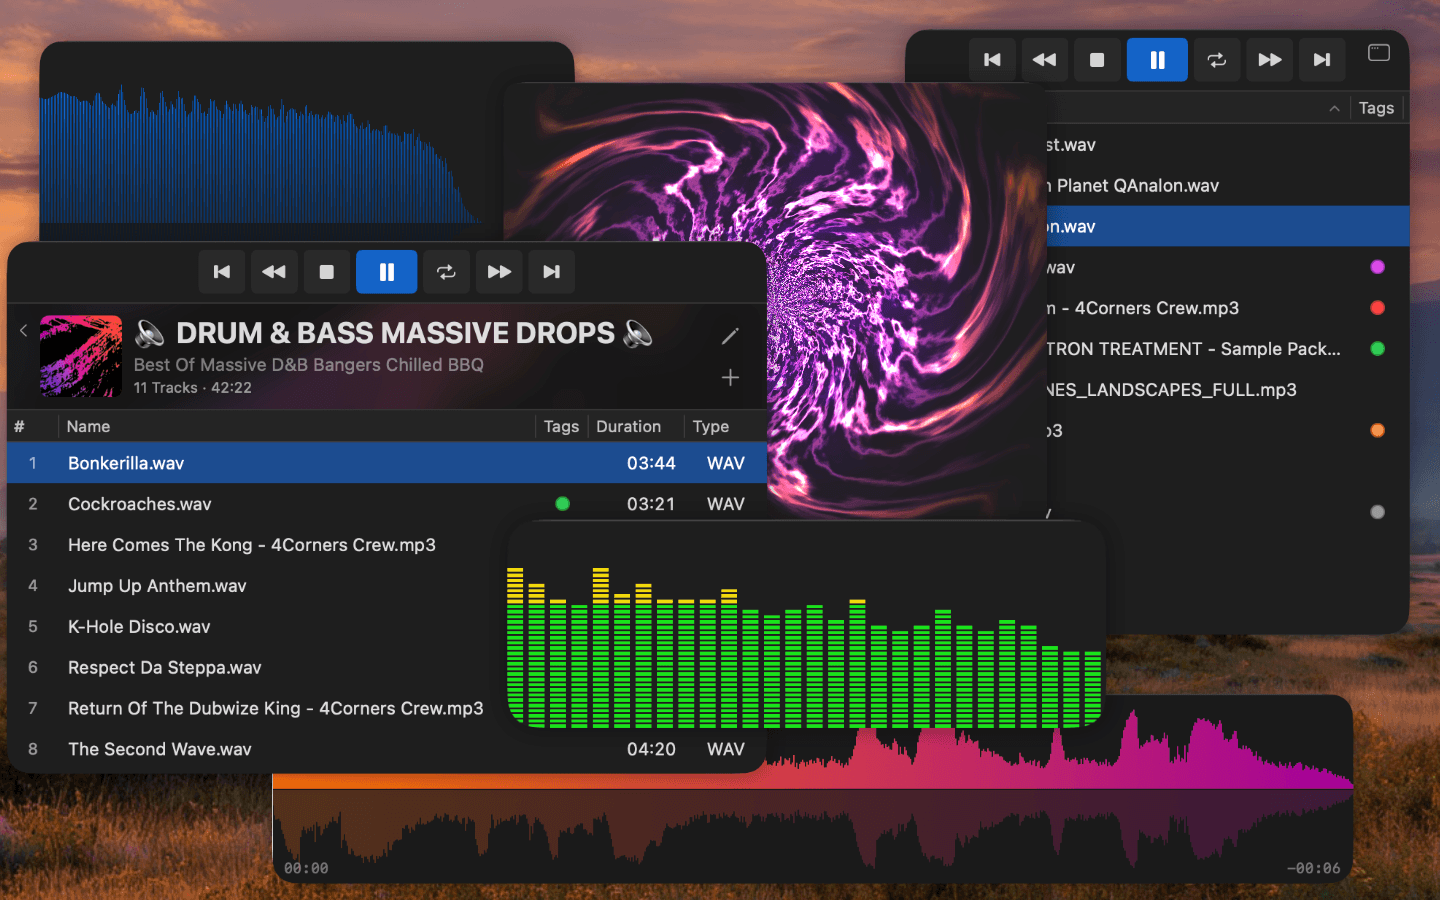Add tracks with the plus icon
Image resolution: width=1440 pixels, height=900 pixels.
tap(730, 377)
